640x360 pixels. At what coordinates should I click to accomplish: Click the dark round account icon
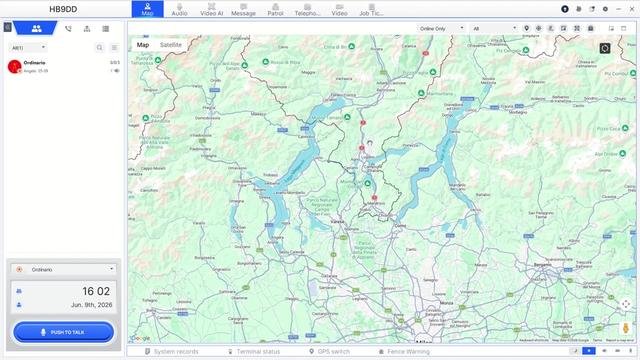tap(565, 9)
